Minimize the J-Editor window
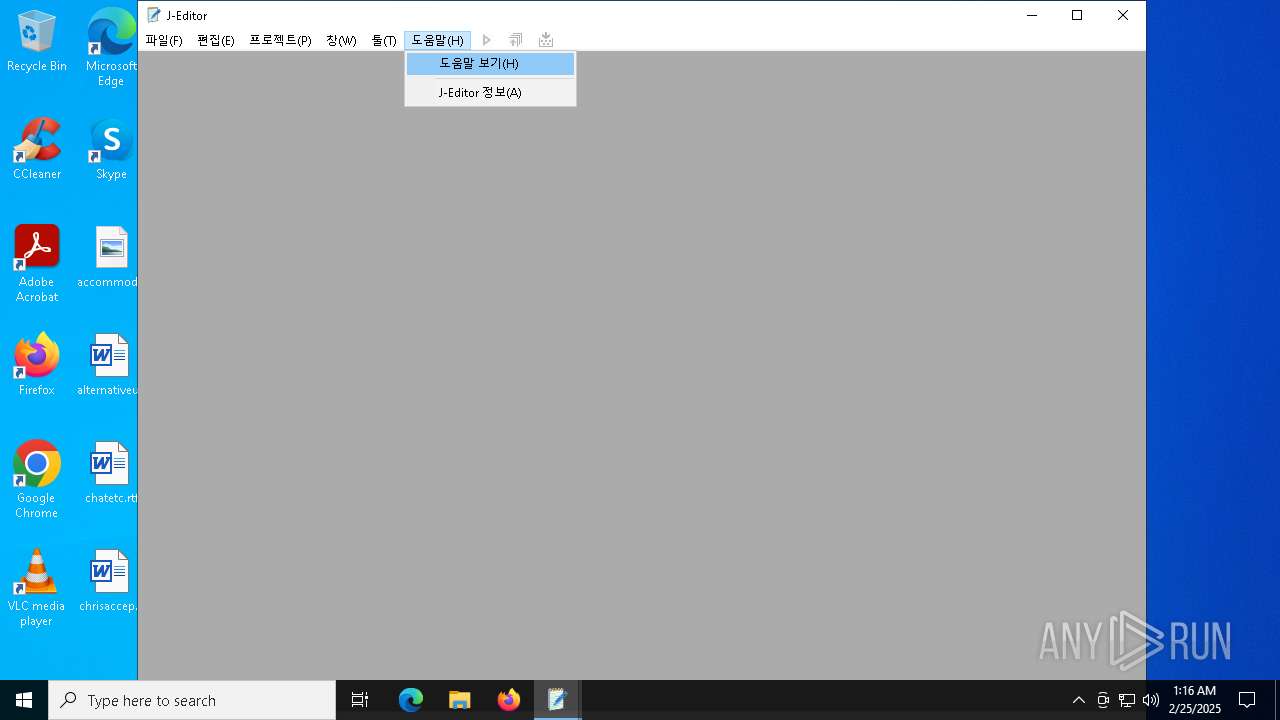The height and width of the screenshot is (720, 1280). coord(1031,15)
